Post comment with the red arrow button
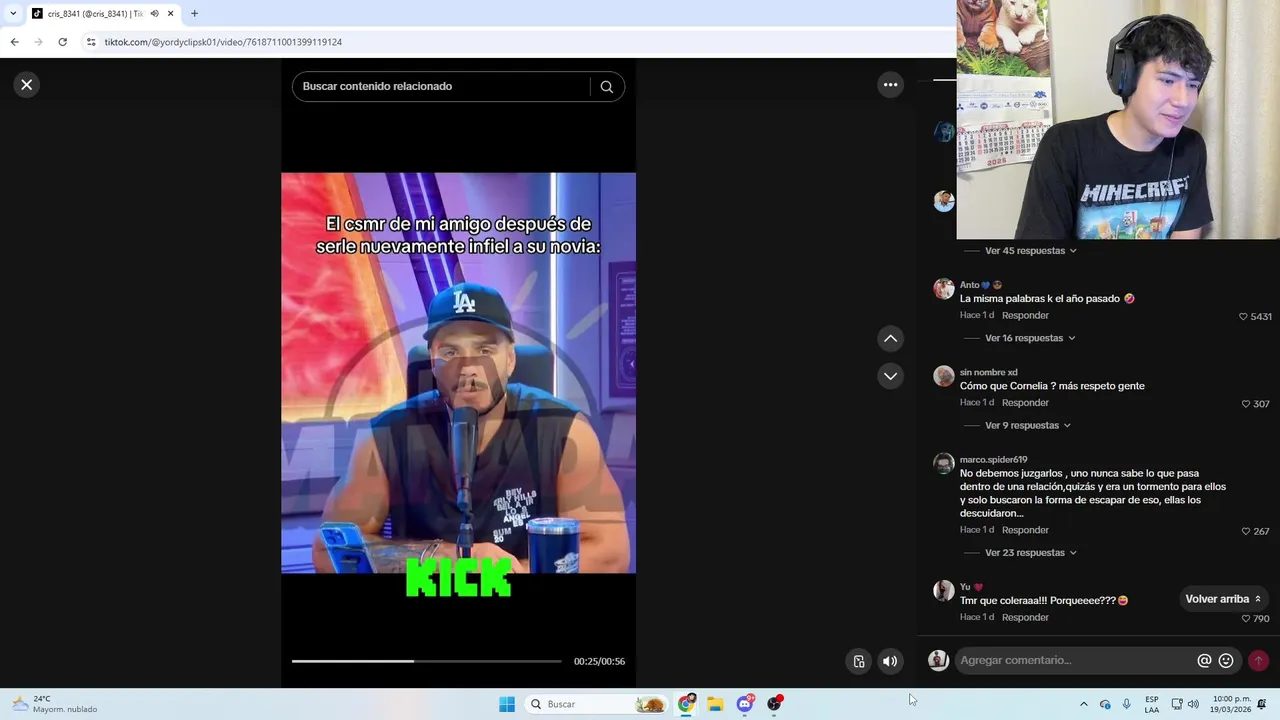 coord(1258,660)
